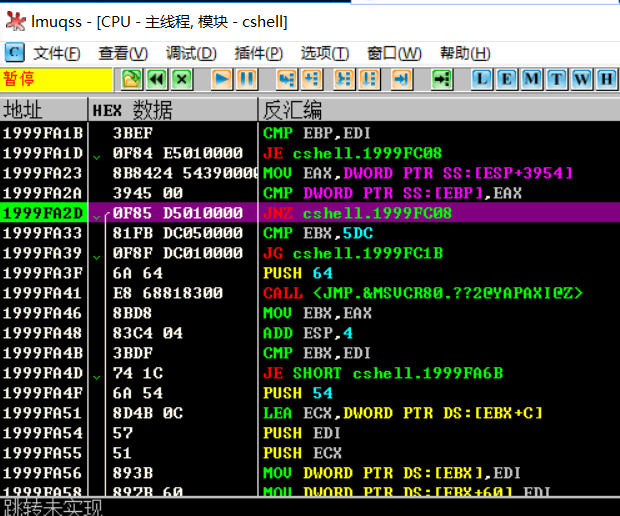The width and height of the screenshot is (620, 516).
Task: Select the CMP EBX,5DC instruction
Action: coord(318,233)
